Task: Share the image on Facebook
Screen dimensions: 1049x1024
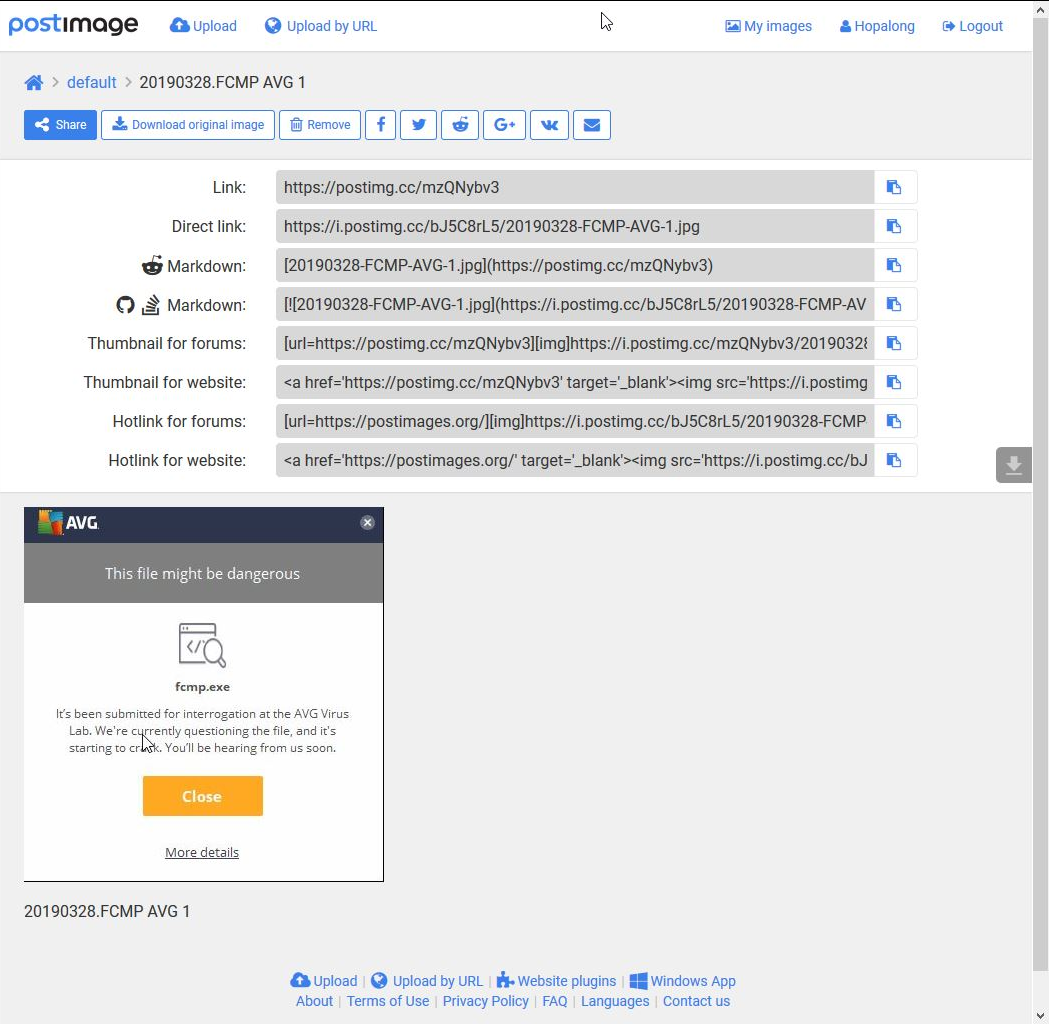Action: 380,124
